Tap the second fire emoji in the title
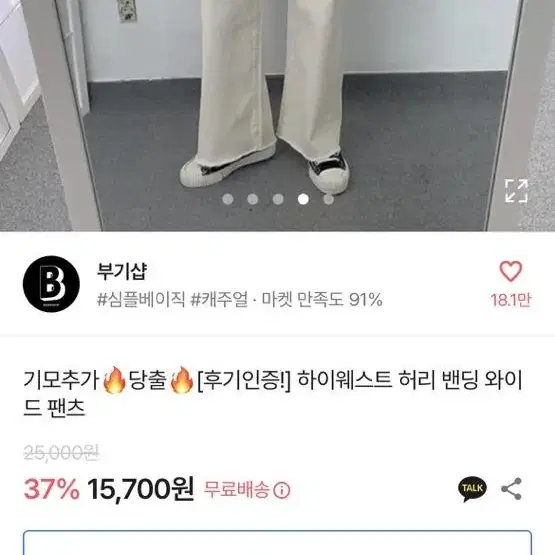 182,380
